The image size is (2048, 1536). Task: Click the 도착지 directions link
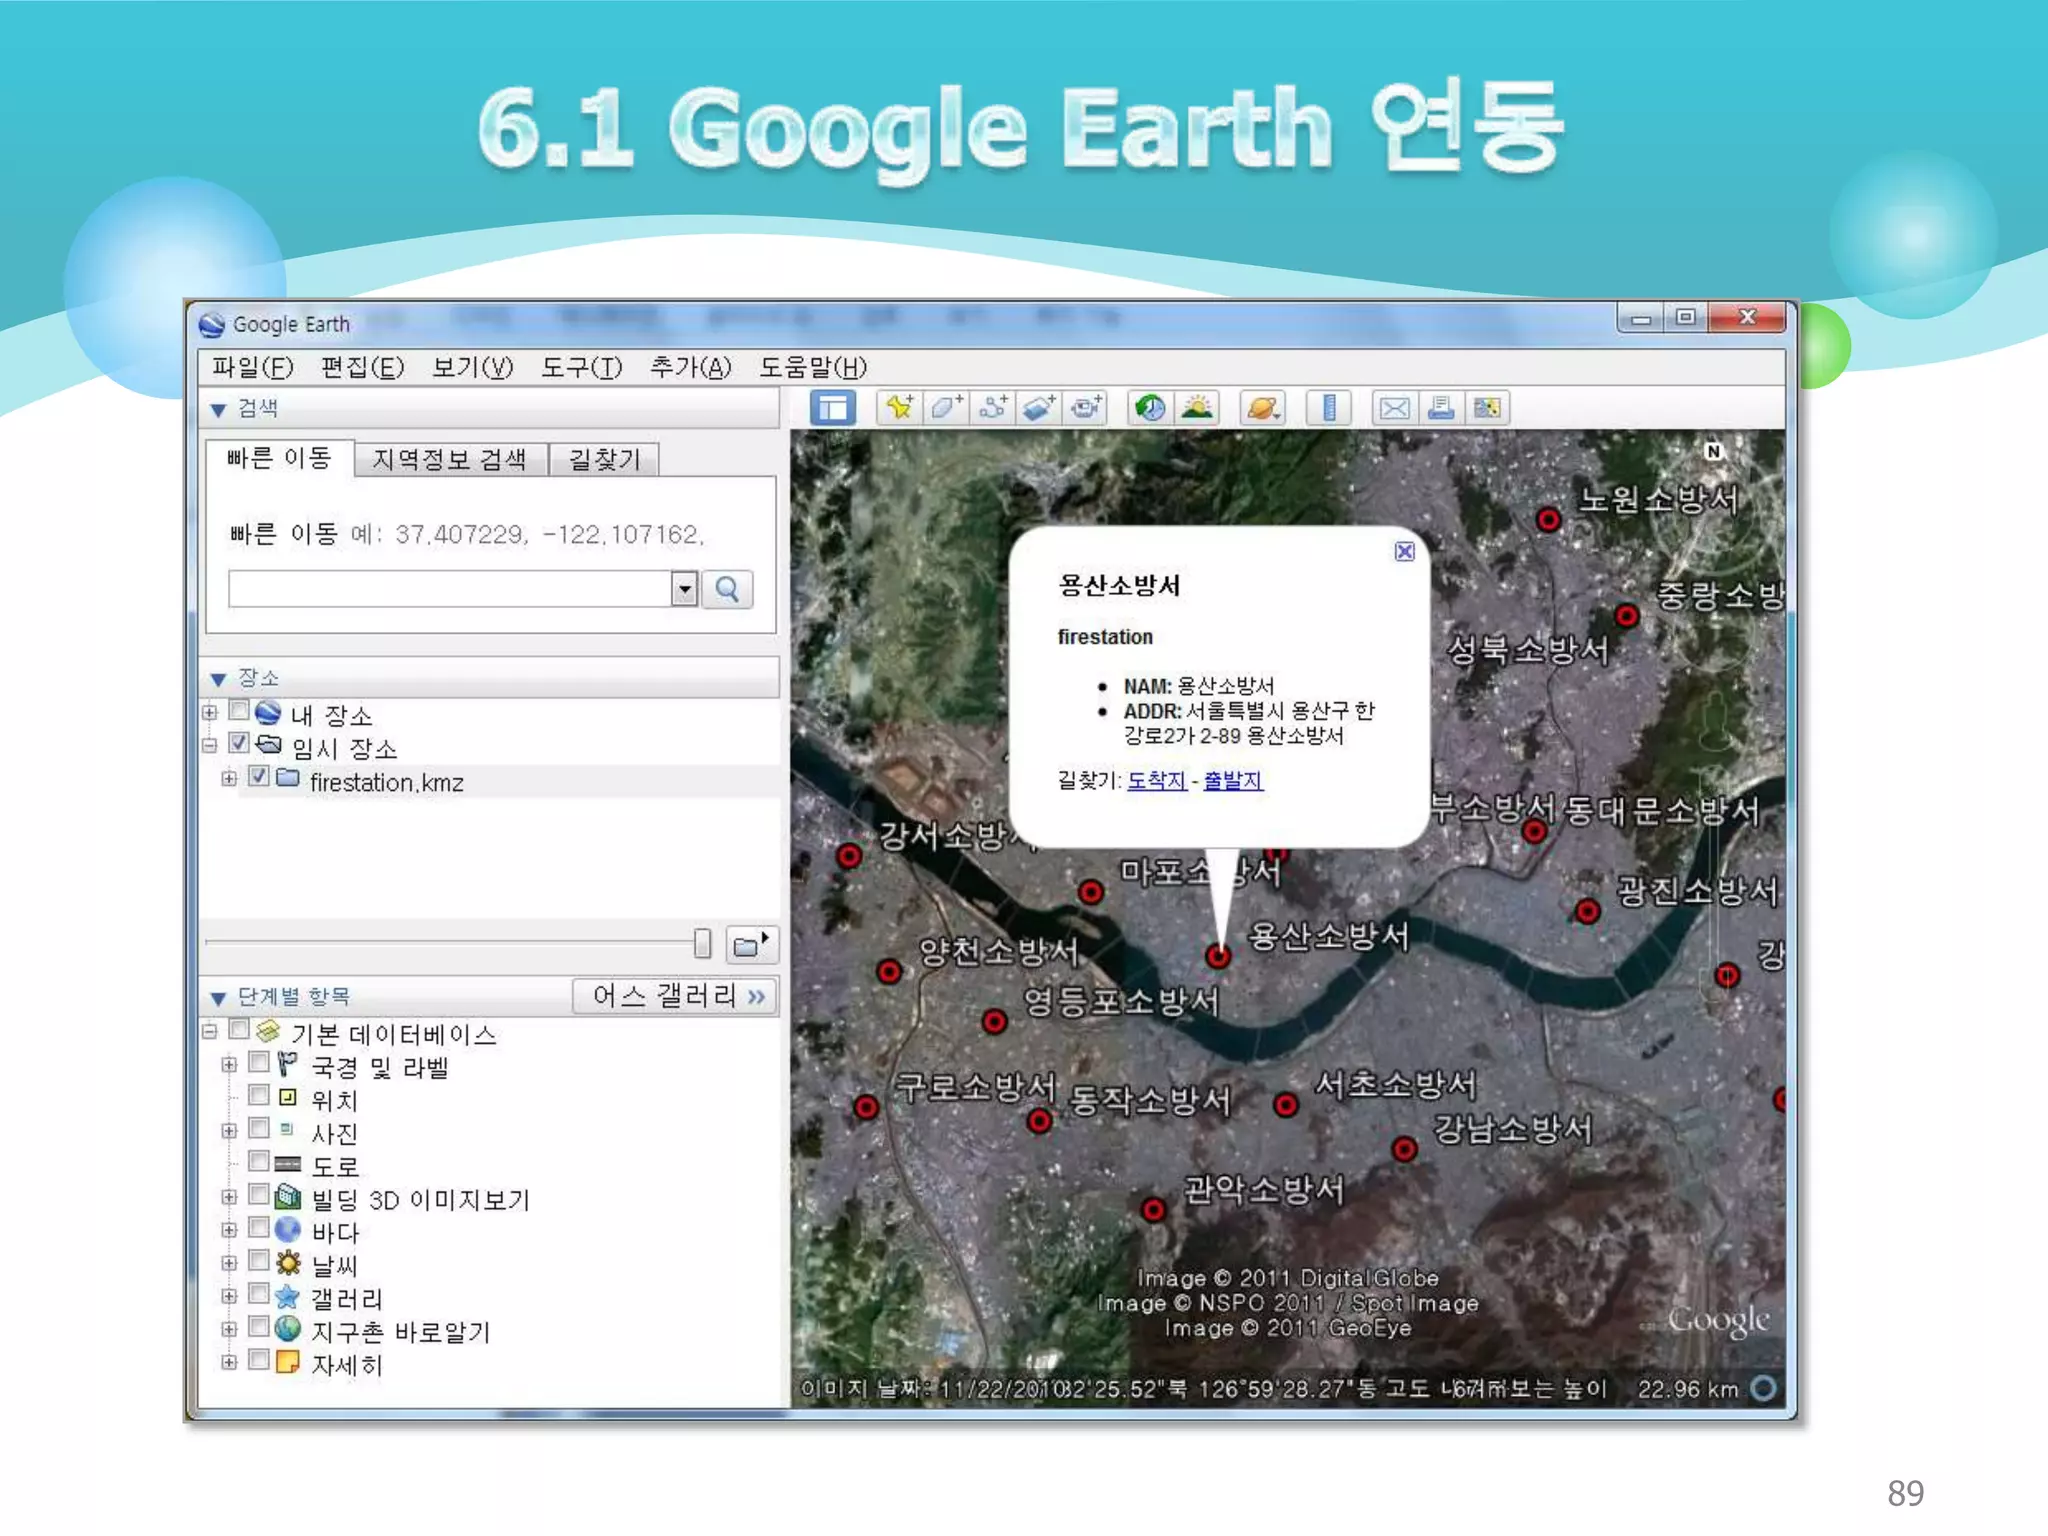tap(1156, 781)
